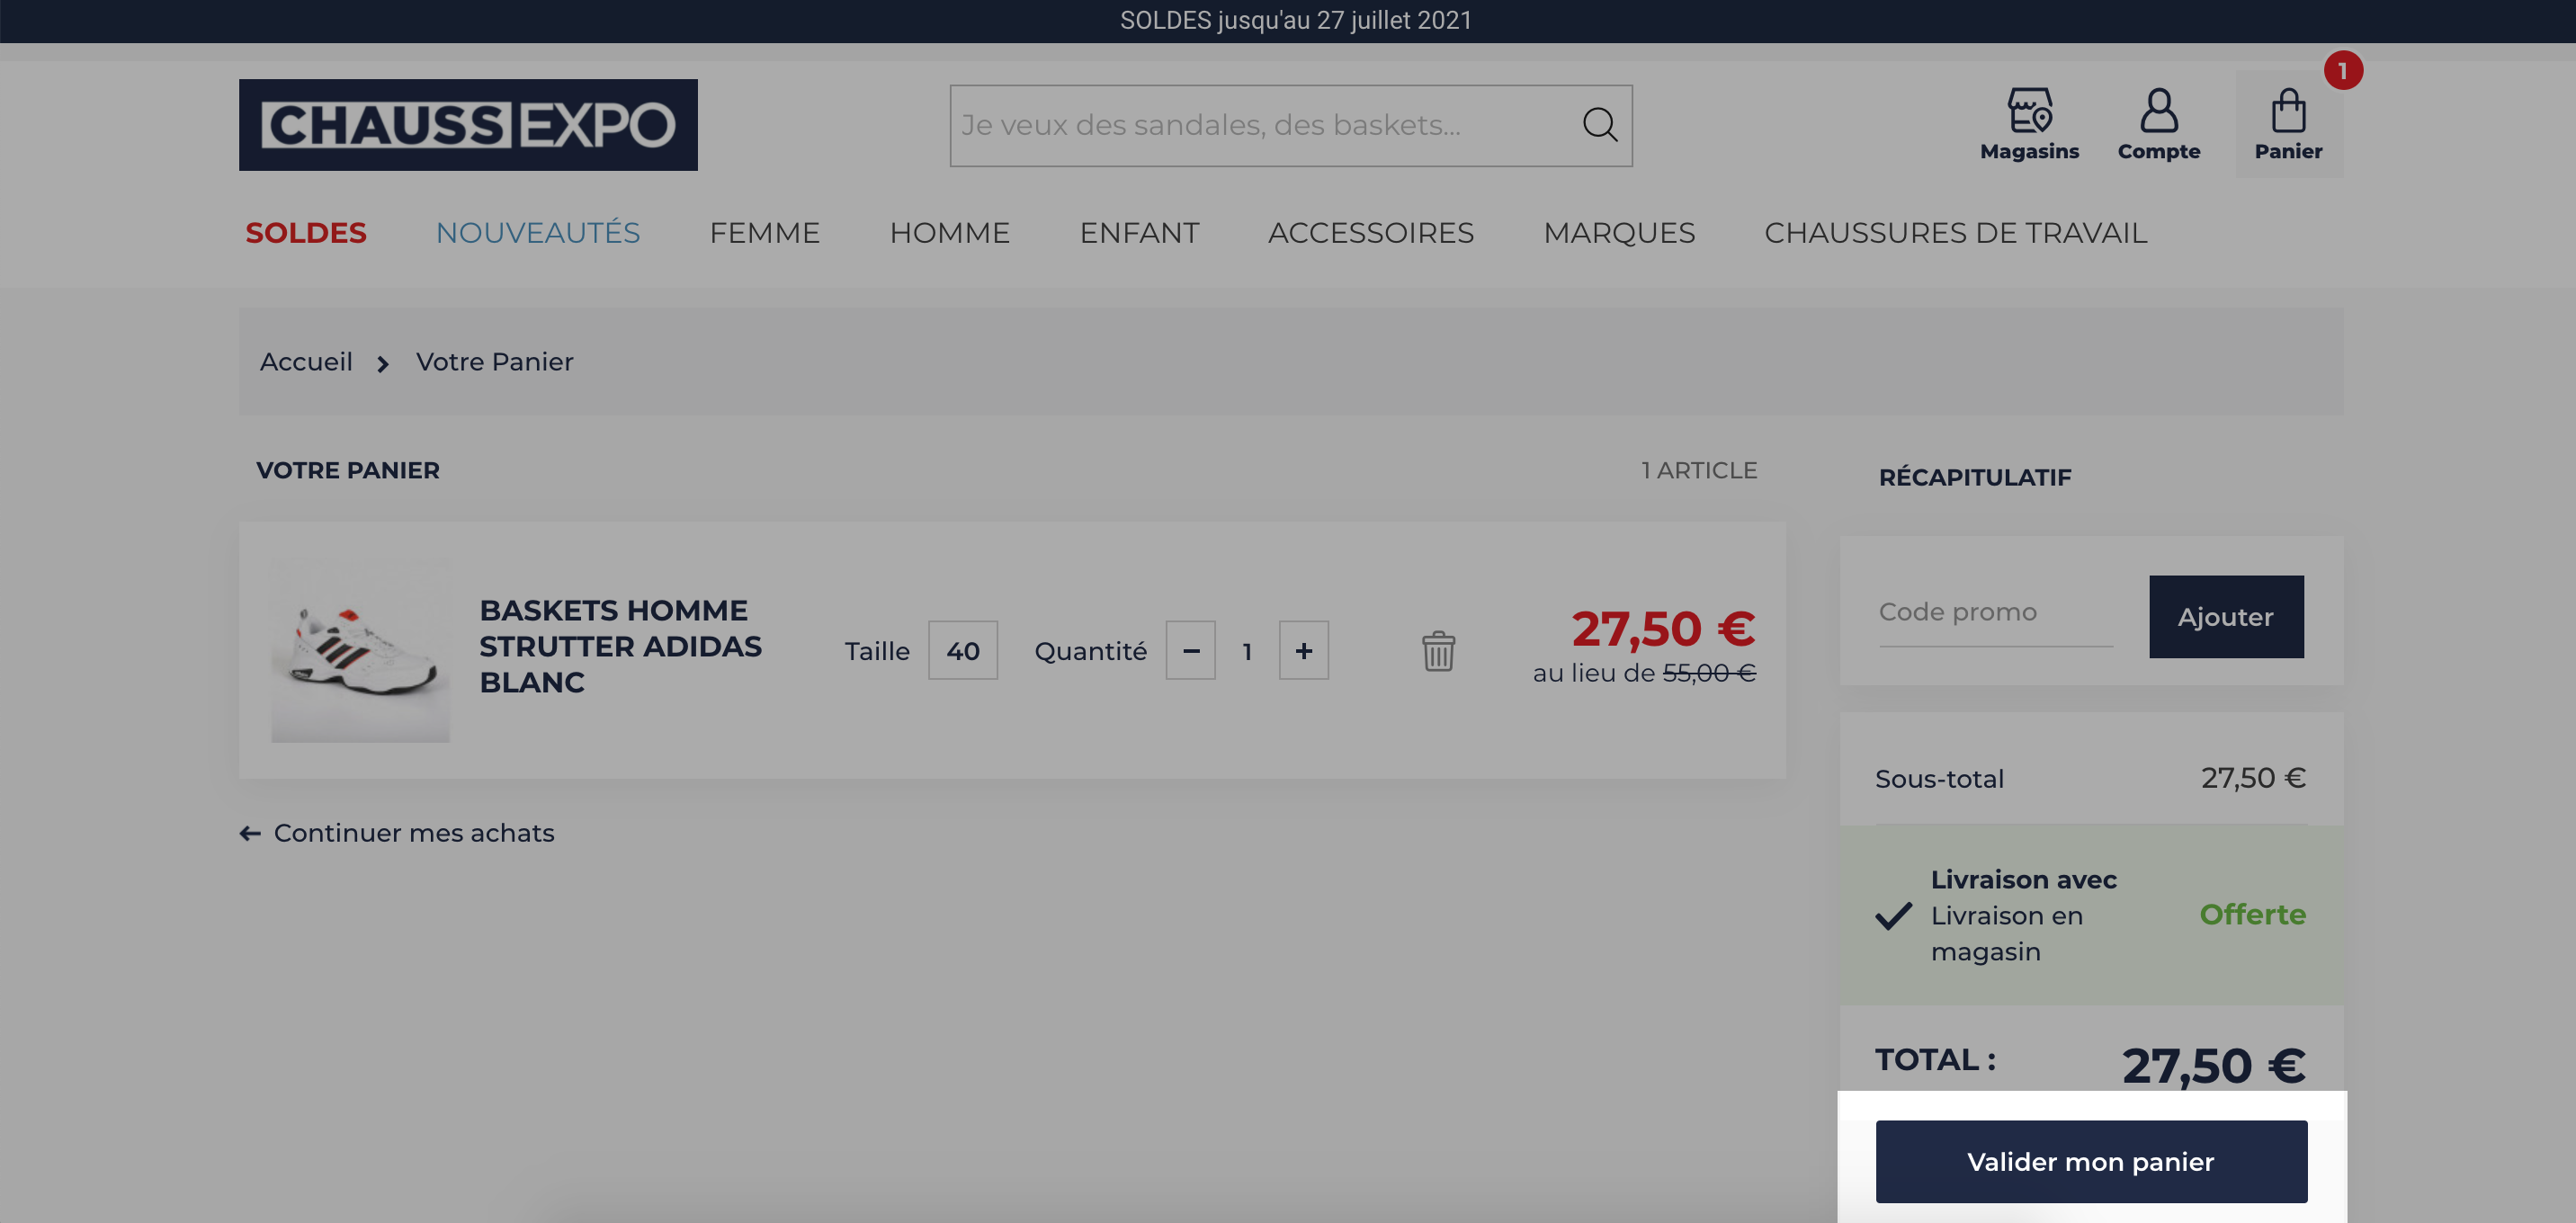Open the FEMME category menu
Screen dimensions: 2576x1223
click(x=764, y=233)
